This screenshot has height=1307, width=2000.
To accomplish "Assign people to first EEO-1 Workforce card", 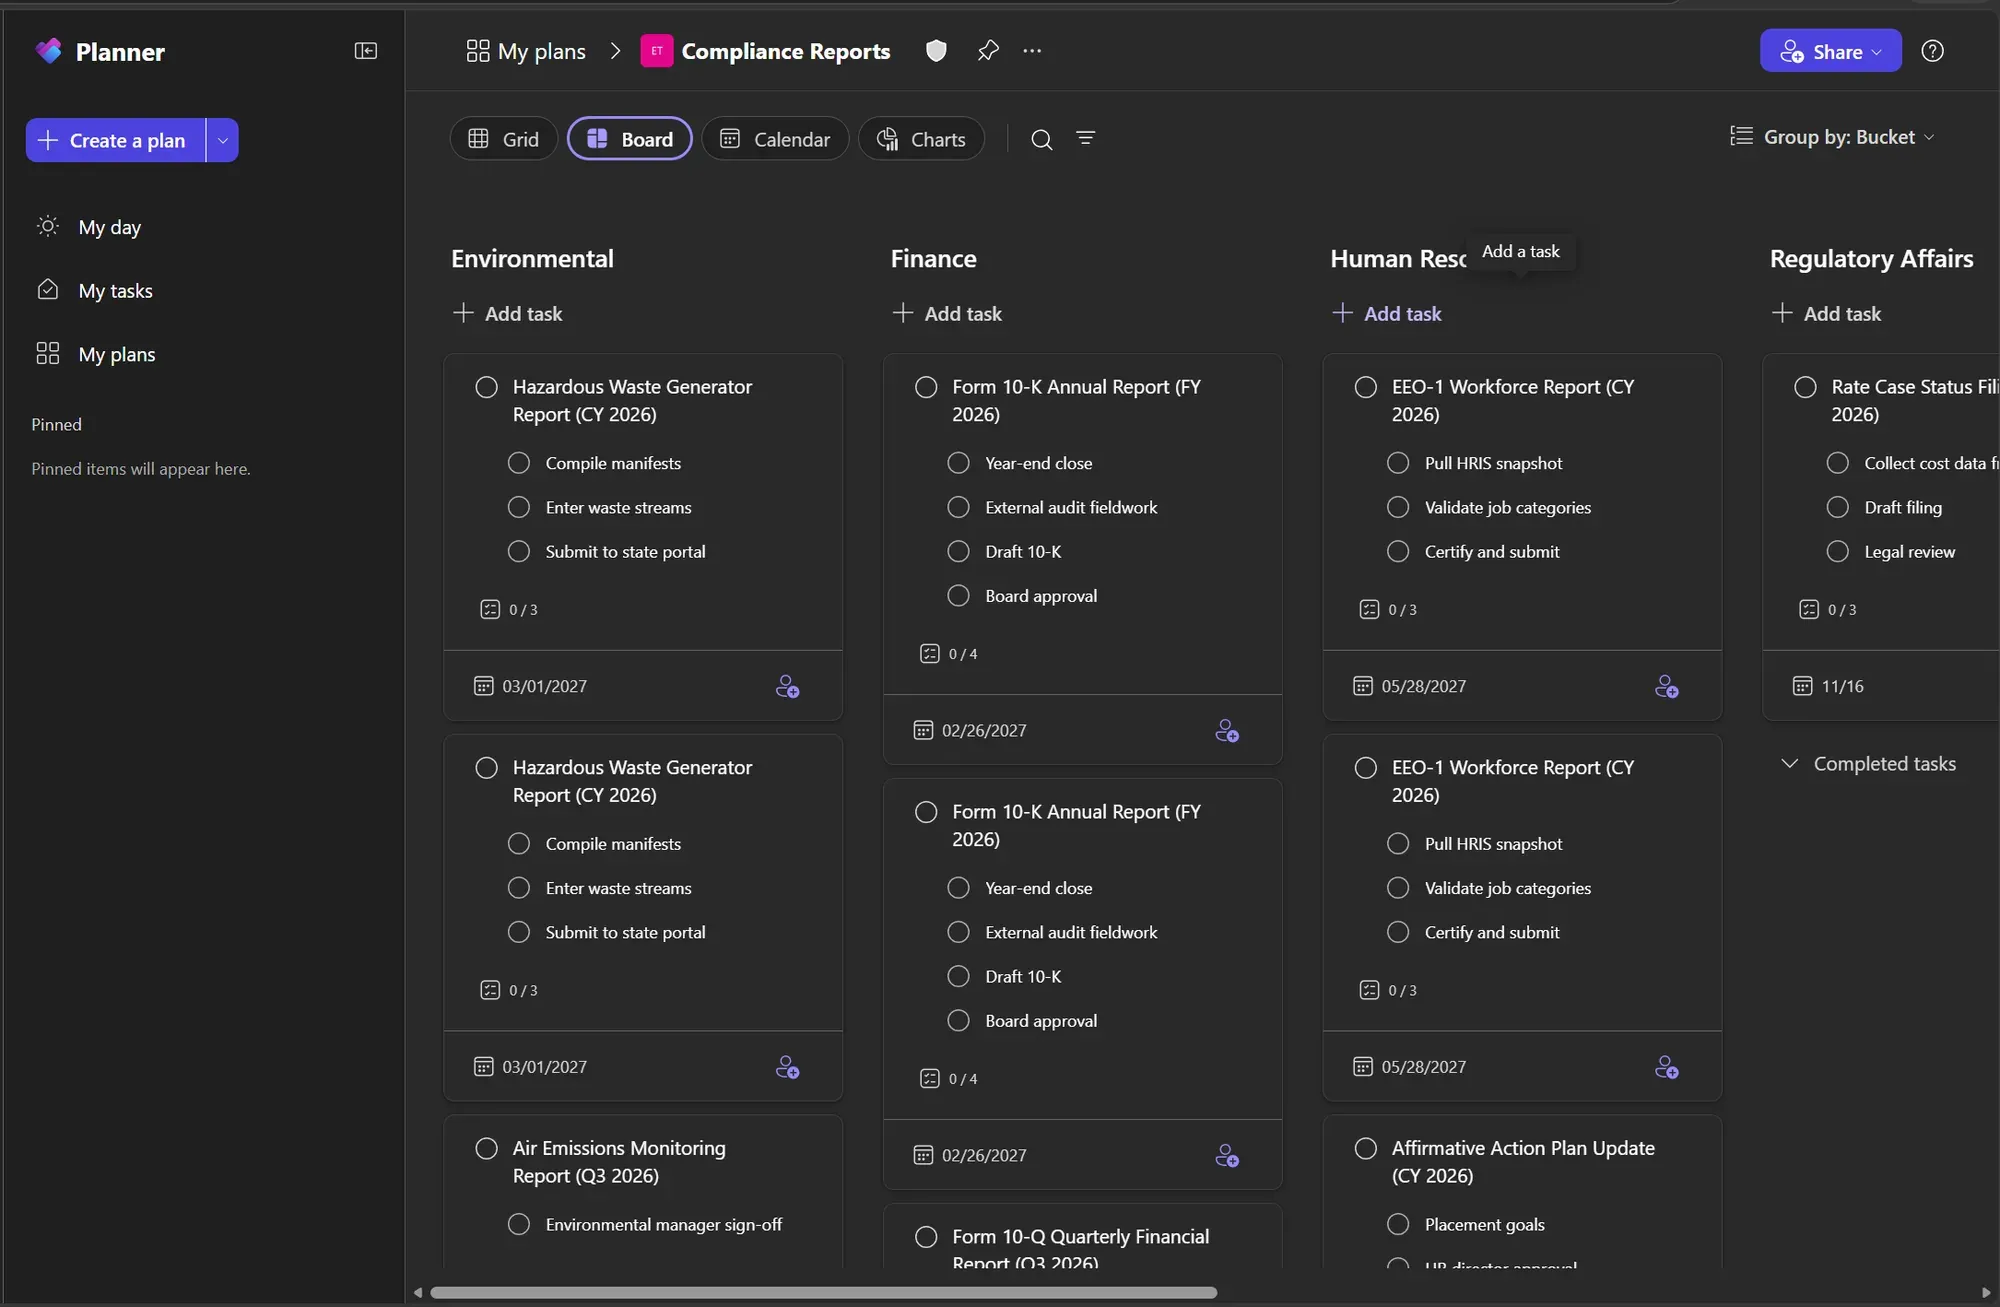I will click(x=1667, y=687).
